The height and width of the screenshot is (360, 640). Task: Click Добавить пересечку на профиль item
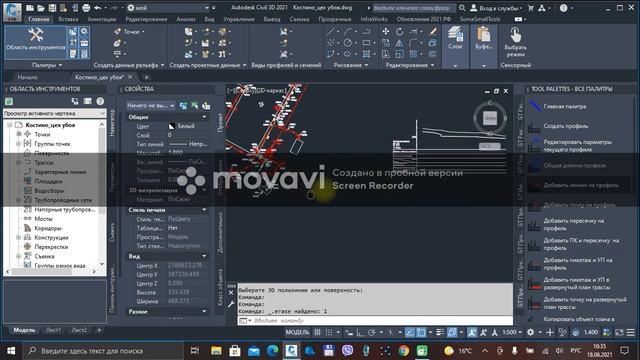click(x=573, y=224)
